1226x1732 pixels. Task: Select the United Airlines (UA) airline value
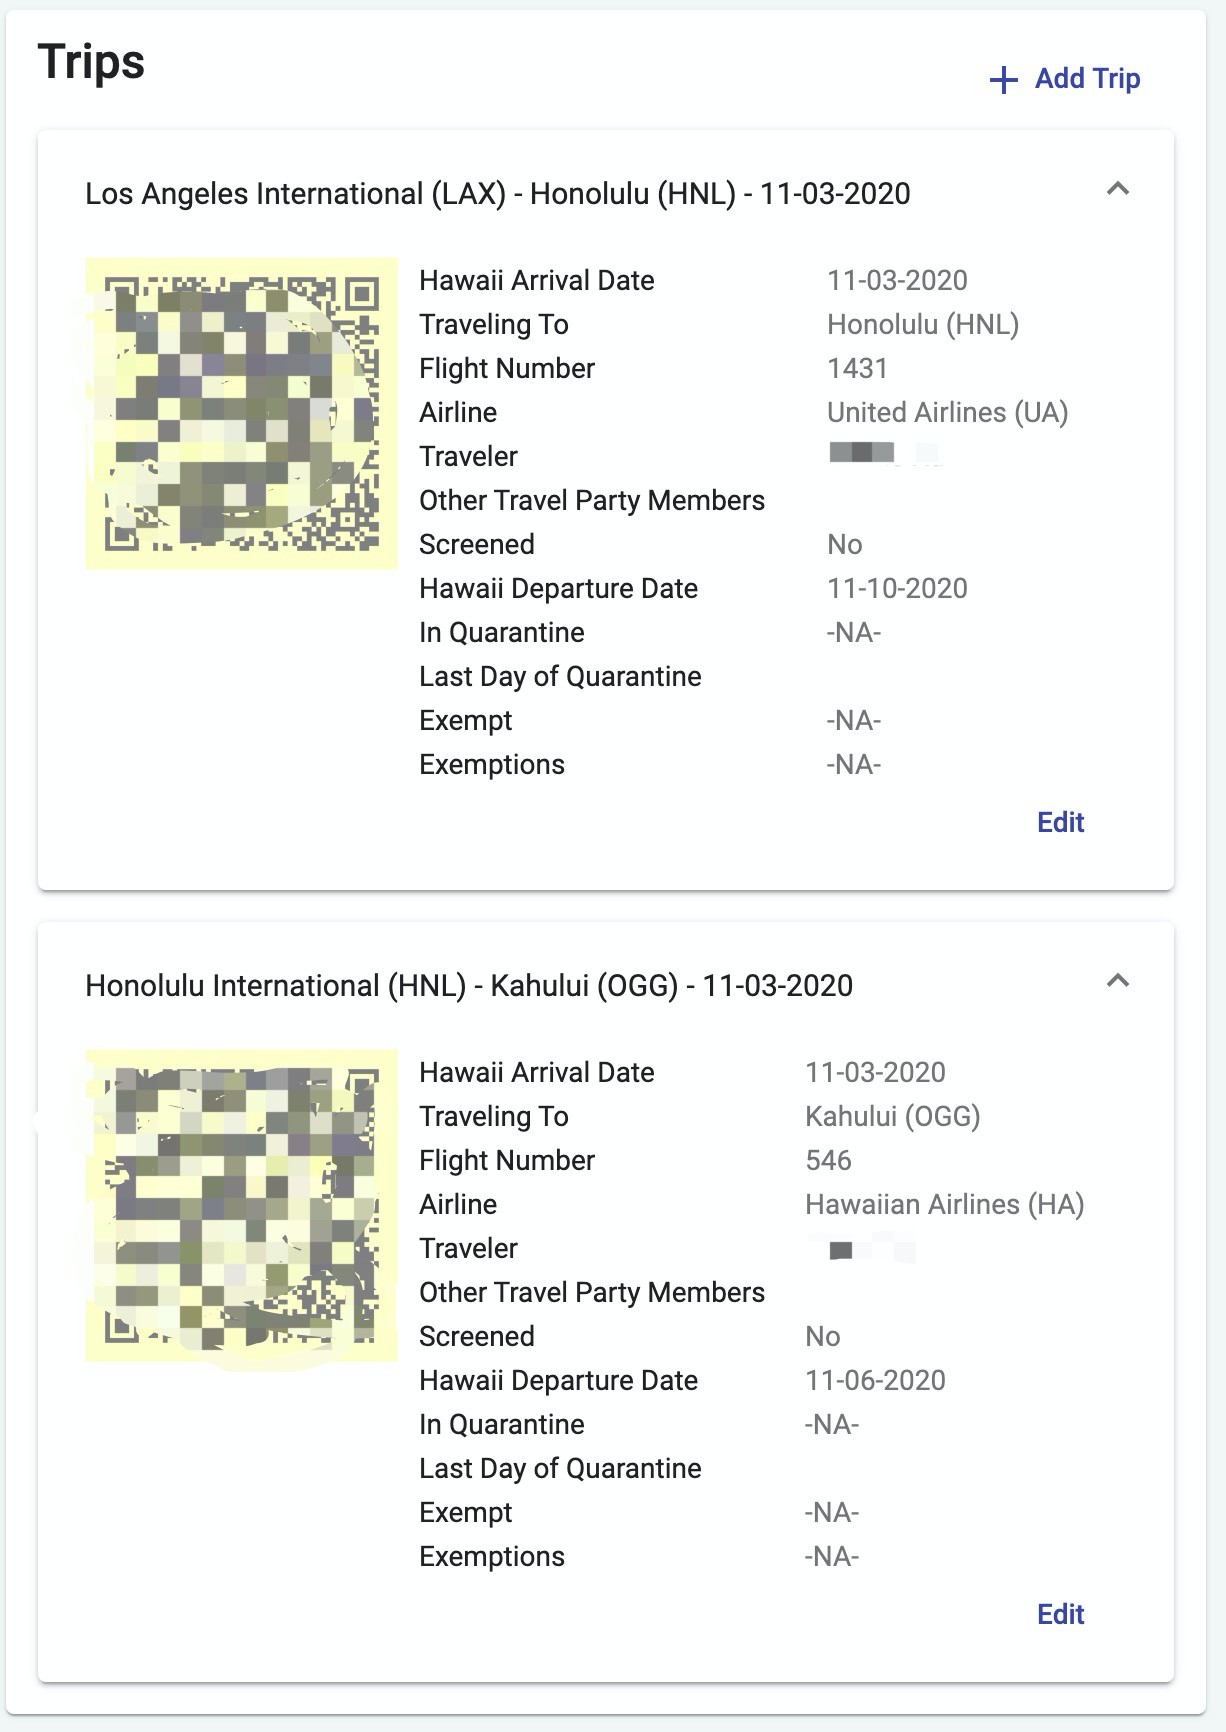point(947,413)
